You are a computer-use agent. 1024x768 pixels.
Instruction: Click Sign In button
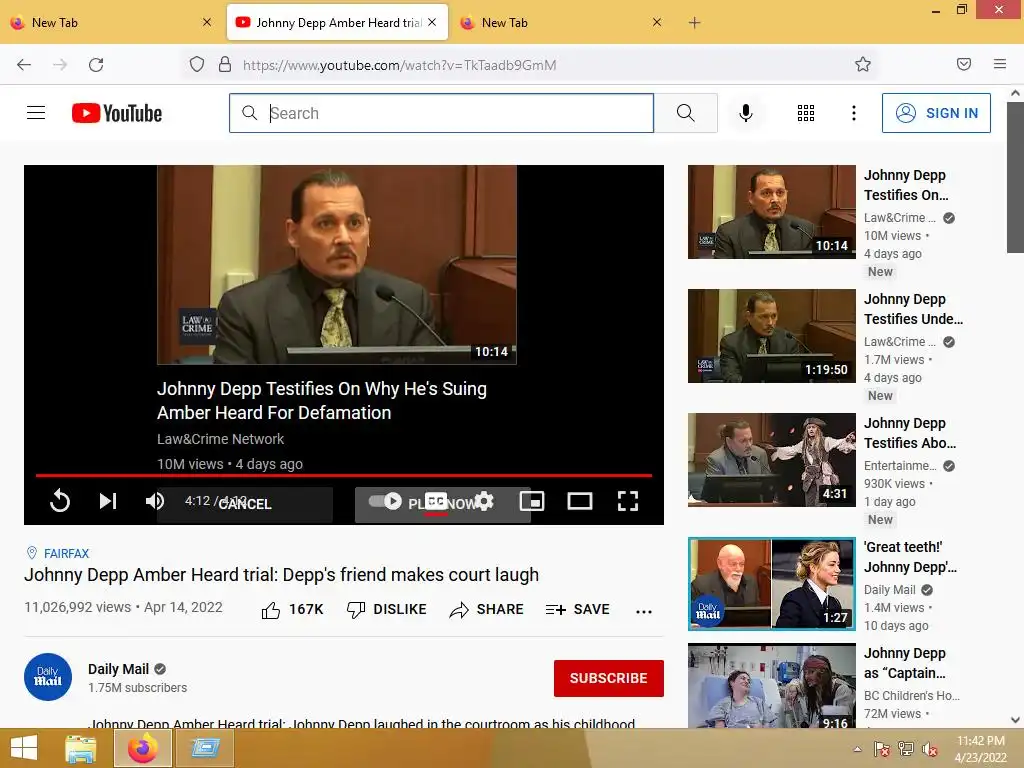pyautogui.click(x=936, y=113)
